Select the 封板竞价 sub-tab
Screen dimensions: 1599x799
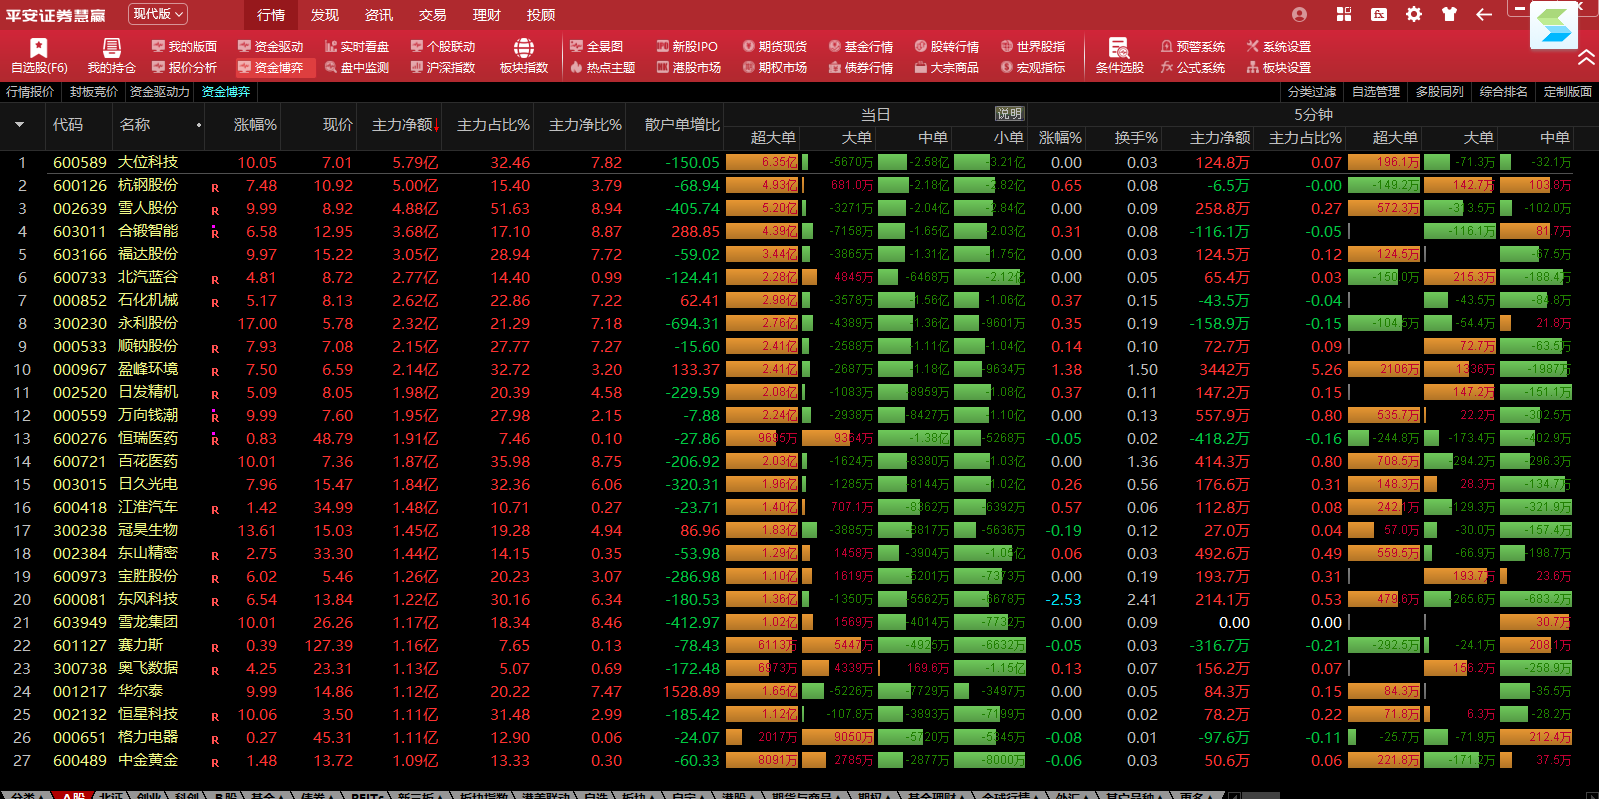[x=94, y=92]
